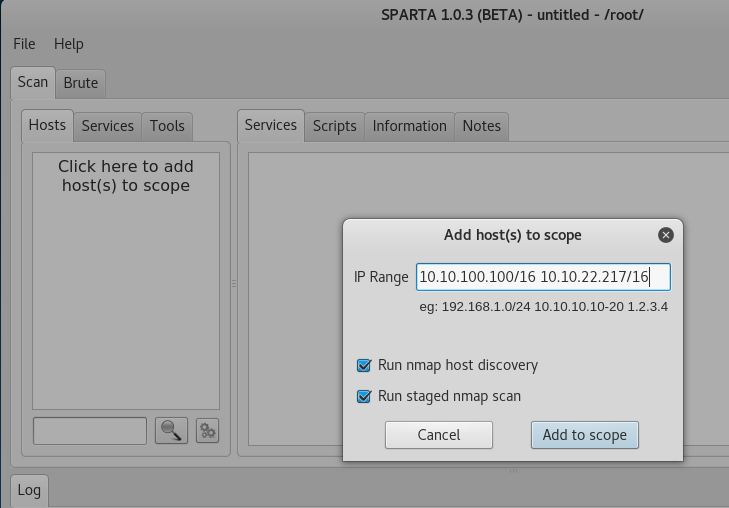Open the Help menu
Image resolution: width=729 pixels, height=508 pixels.
68,44
